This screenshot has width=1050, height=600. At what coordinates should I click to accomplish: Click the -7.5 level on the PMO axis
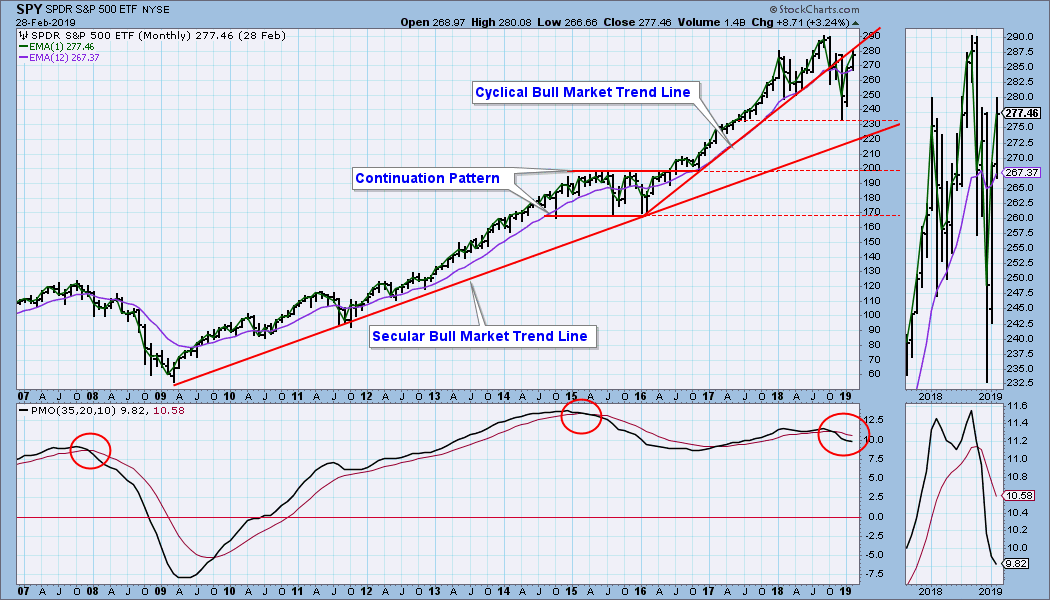(875, 574)
